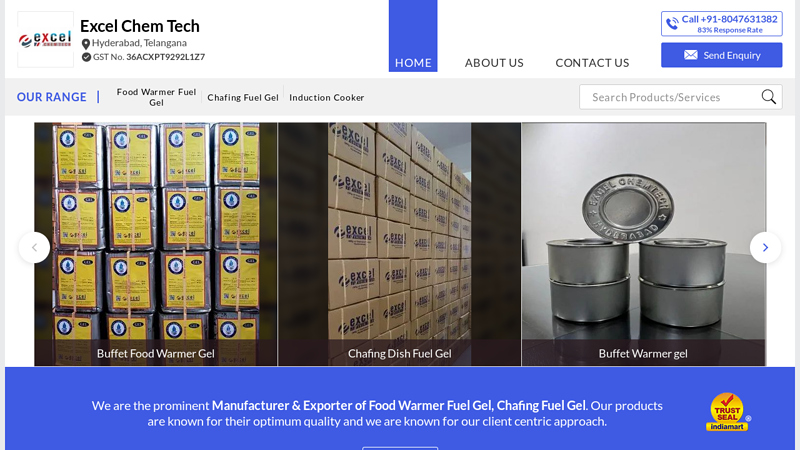
Task: Open Chafing Dish Fuel Gel image
Action: click(x=399, y=244)
